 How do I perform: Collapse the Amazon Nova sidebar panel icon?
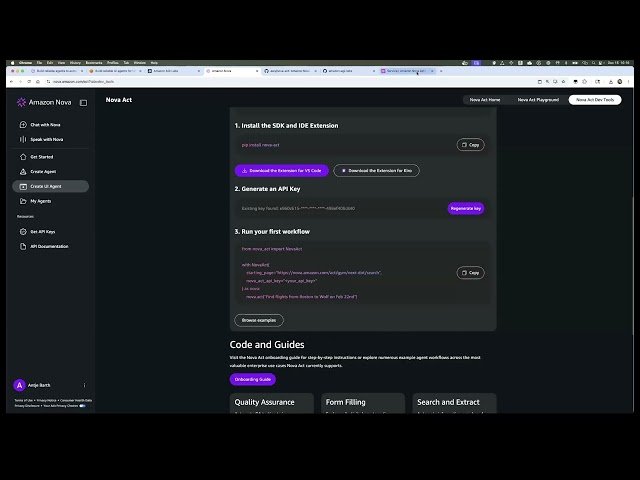point(83,103)
